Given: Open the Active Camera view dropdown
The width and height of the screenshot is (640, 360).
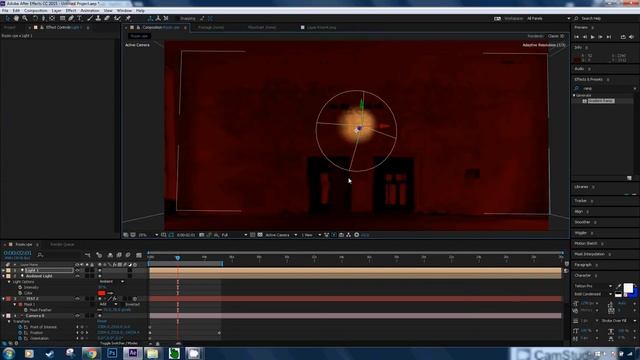Looking at the screenshot, I should [281, 235].
